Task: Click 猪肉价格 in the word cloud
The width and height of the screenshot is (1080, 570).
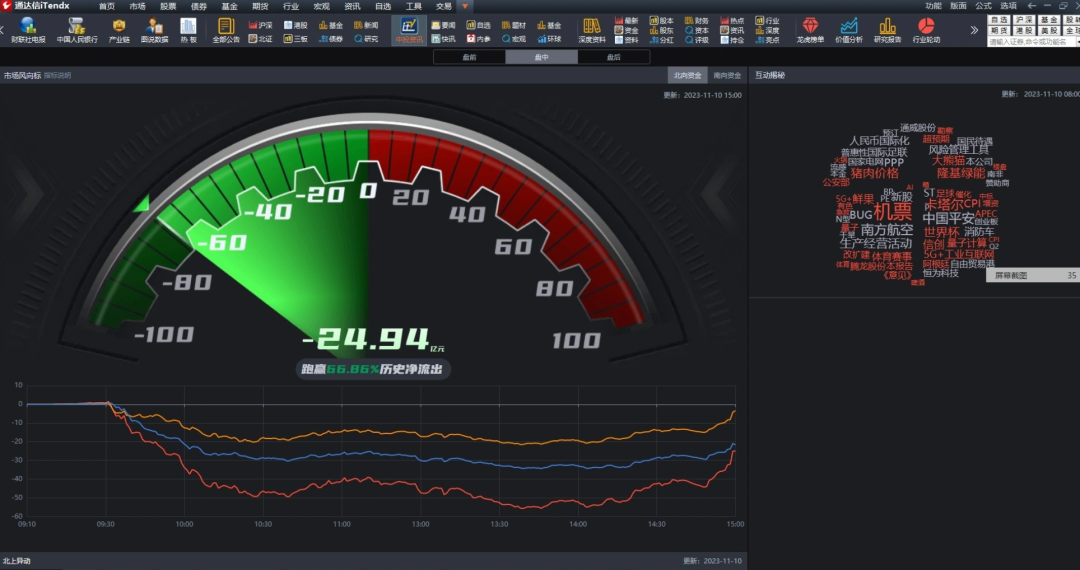Action: [875, 173]
